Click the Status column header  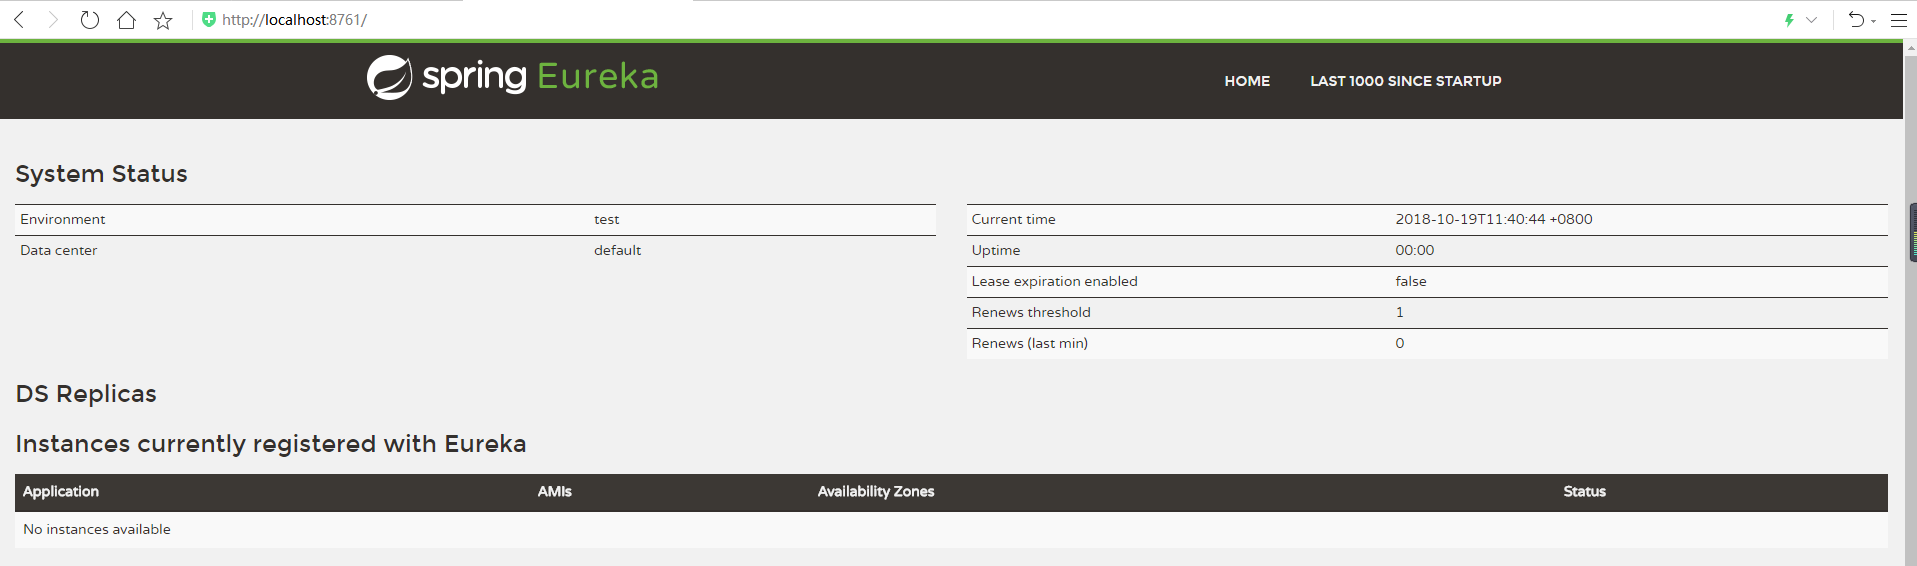coord(1584,492)
